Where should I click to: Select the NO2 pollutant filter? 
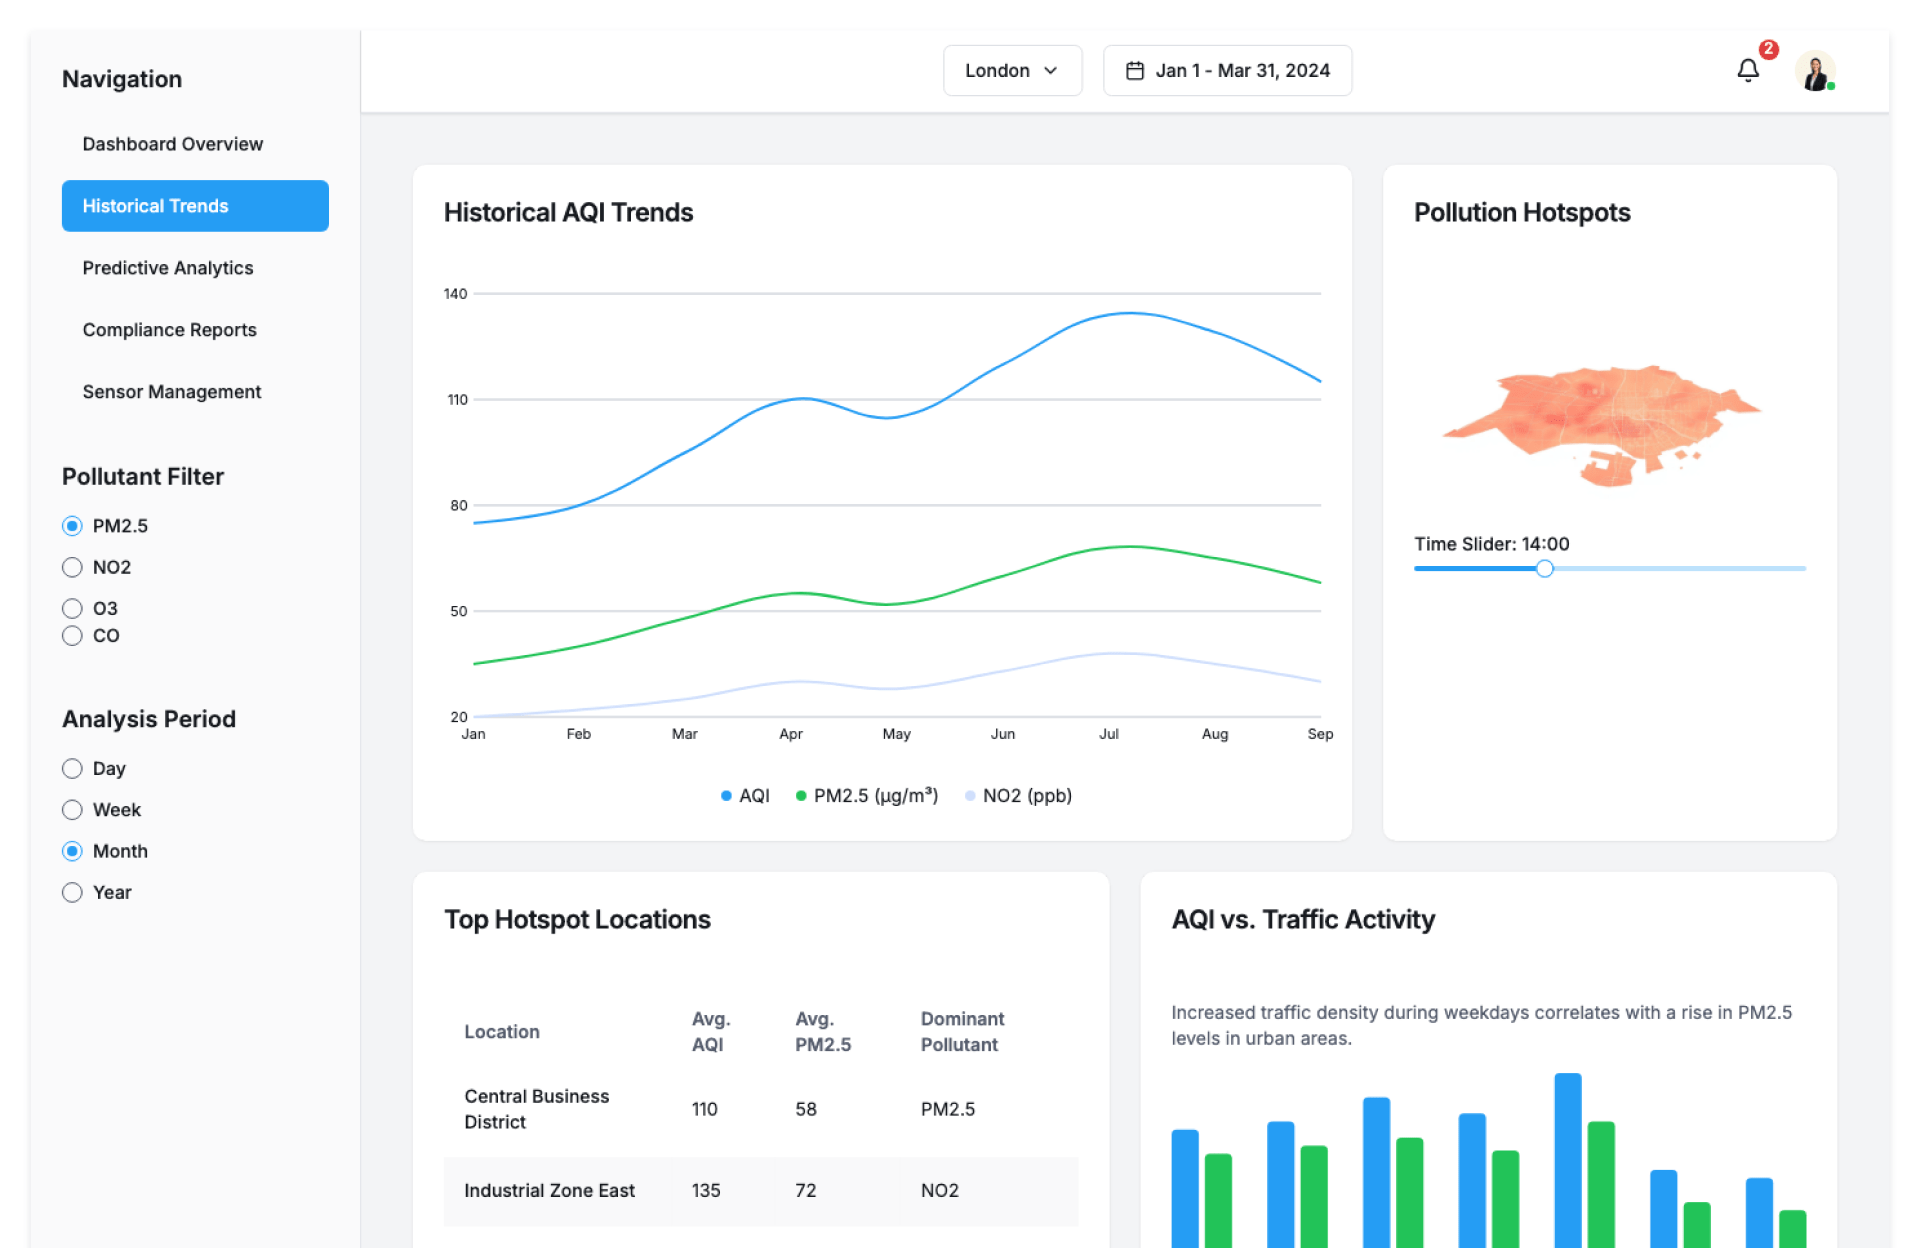(x=72, y=567)
